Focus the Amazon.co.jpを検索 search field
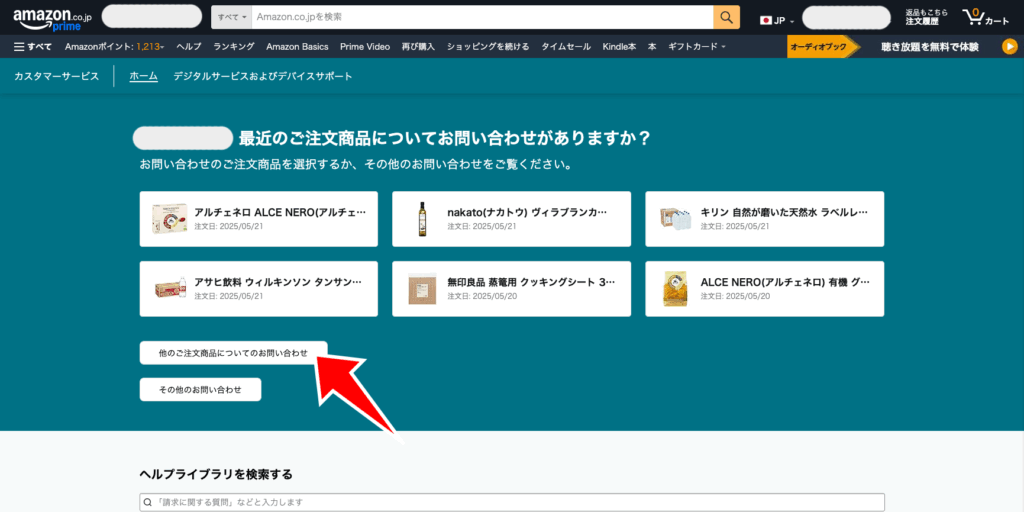Image resolution: width=1024 pixels, height=512 pixels. click(482, 18)
